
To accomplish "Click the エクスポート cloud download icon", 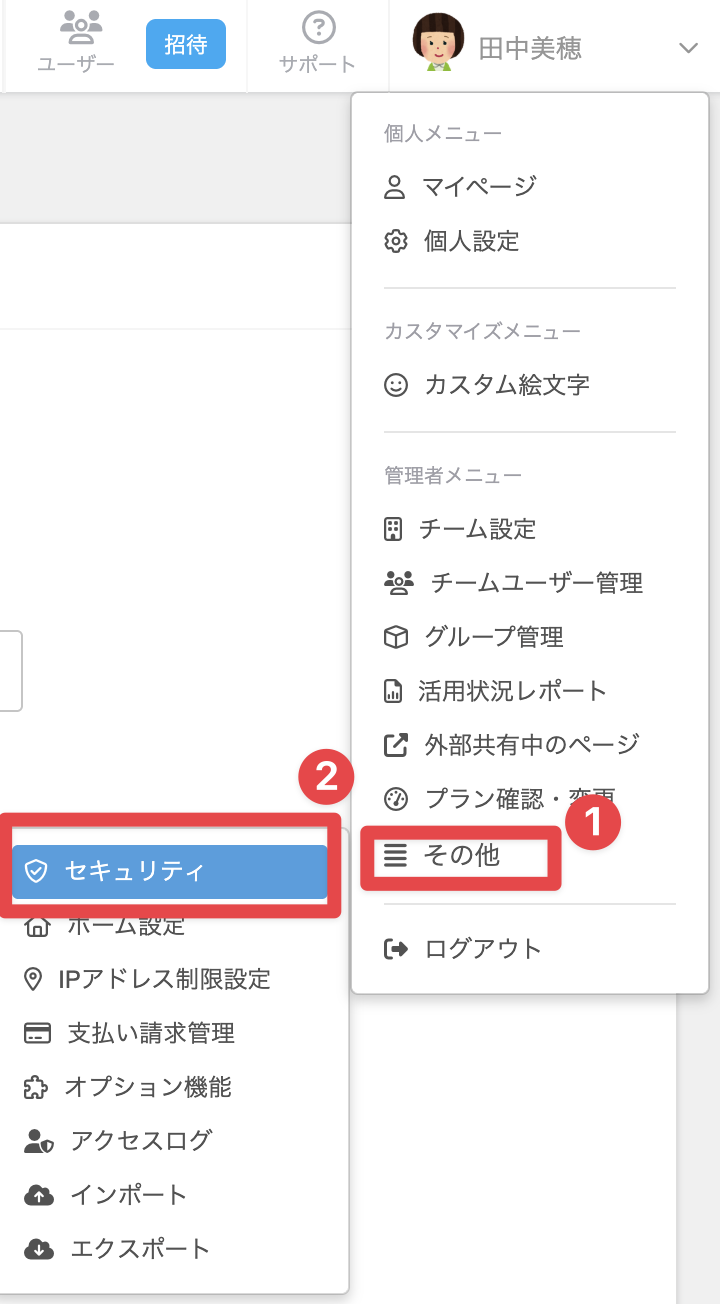I will click(38, 1249).
